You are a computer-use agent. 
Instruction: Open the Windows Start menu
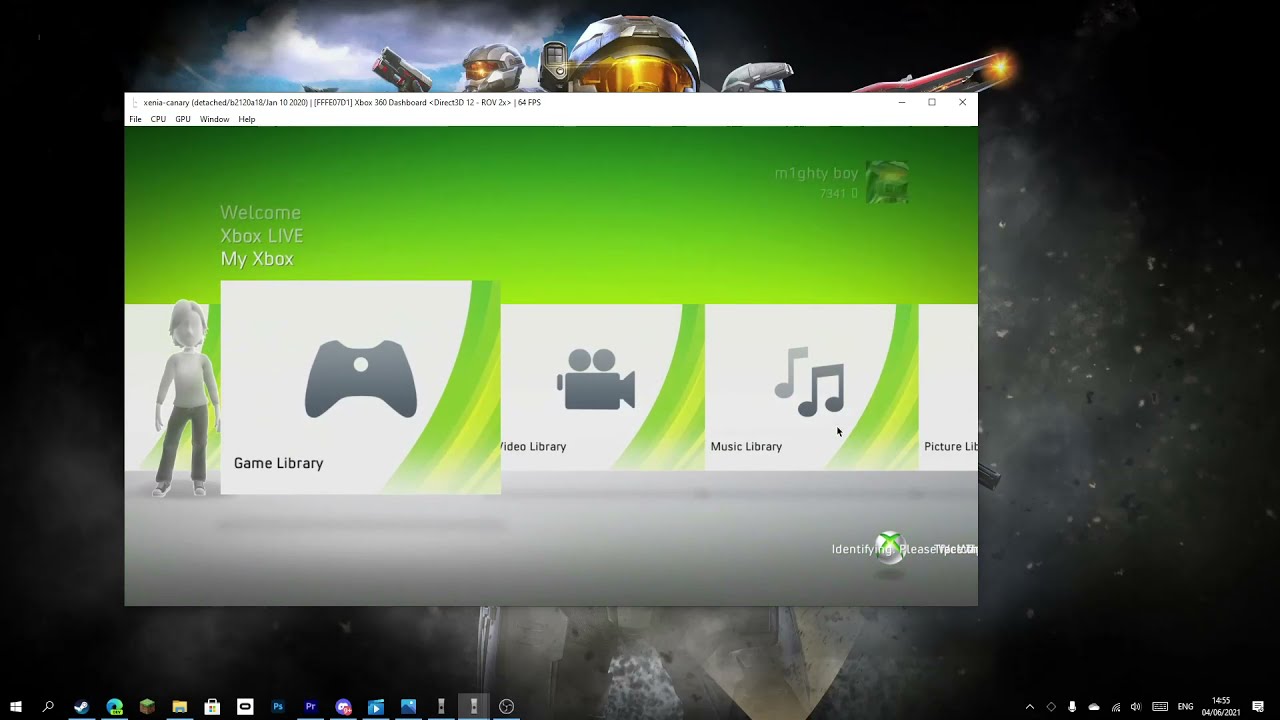coord(16,707)
